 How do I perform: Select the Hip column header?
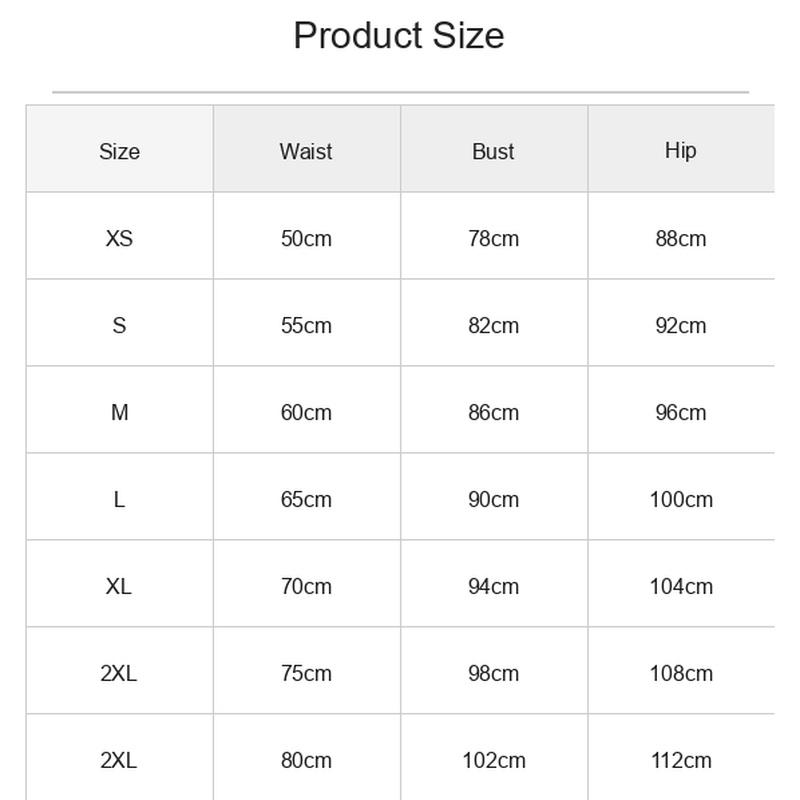coord(681,151)
